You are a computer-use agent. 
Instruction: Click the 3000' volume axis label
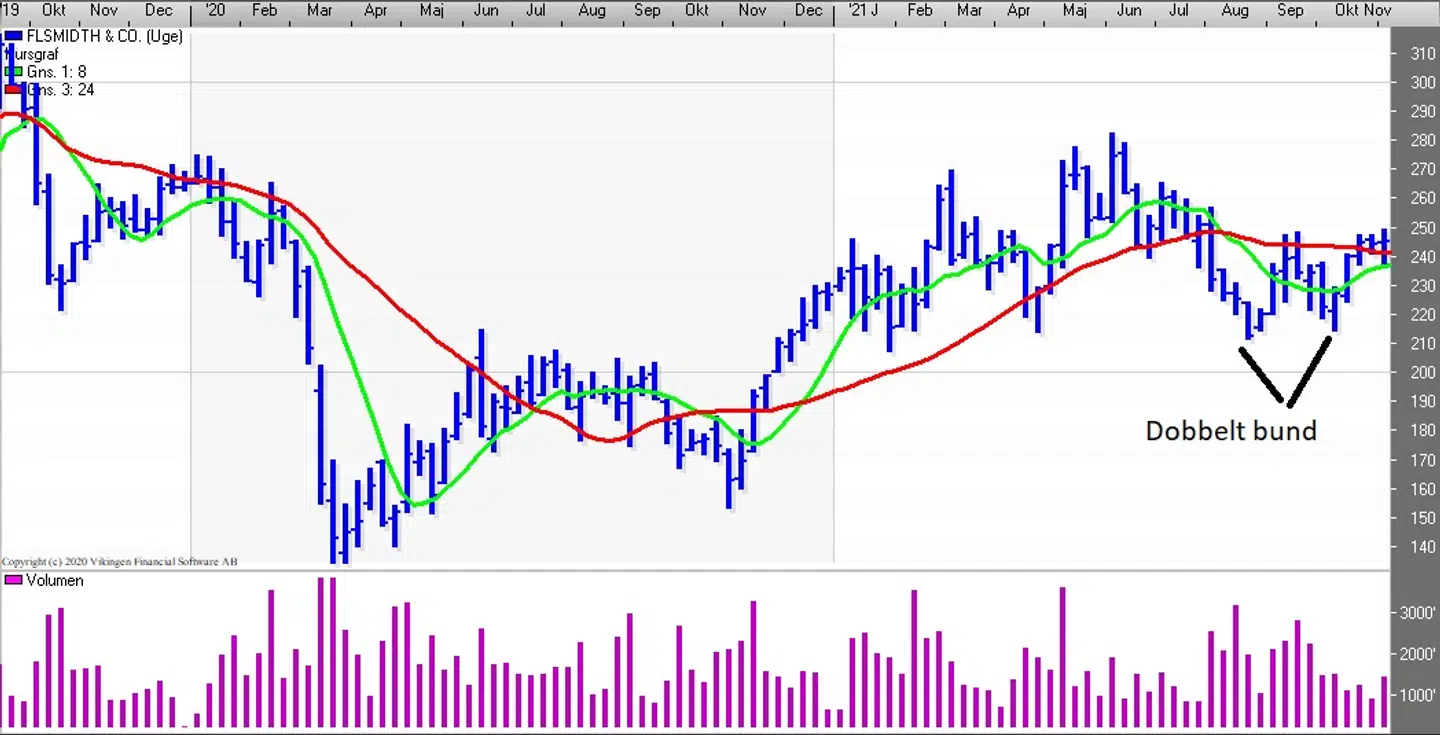1417,613
